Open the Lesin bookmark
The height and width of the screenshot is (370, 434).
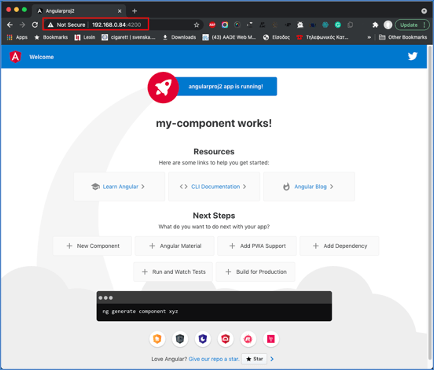tap(85, 37)
